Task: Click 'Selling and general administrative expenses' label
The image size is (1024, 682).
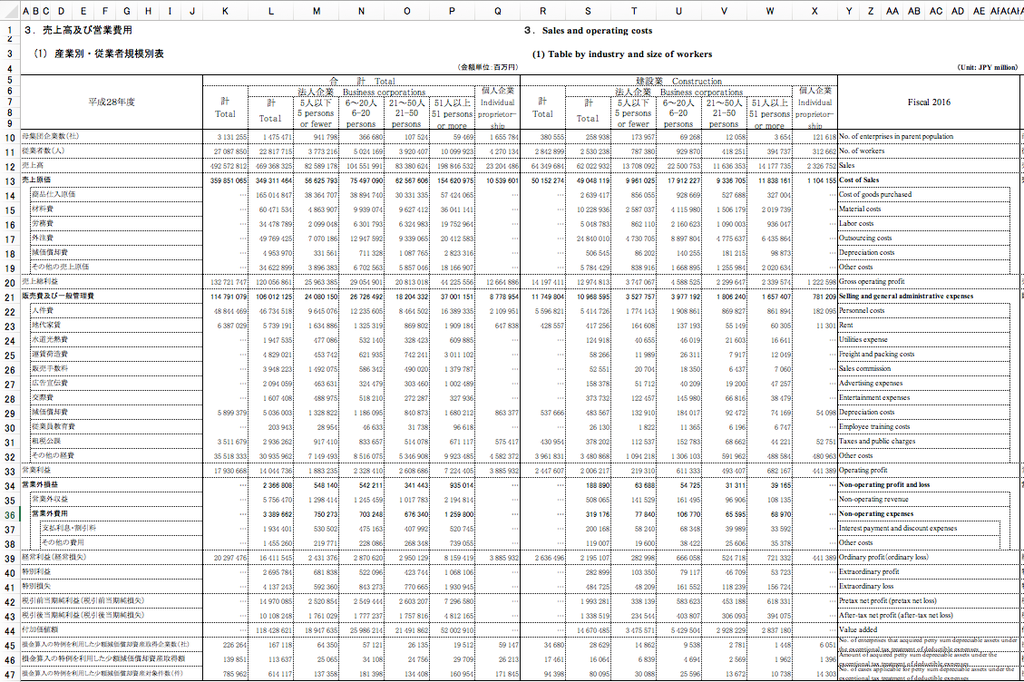Action: click(x=906, y=296)
